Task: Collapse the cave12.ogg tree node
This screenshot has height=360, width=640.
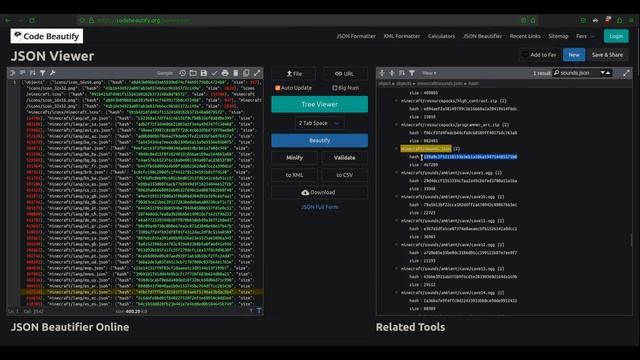Action: coord(396,244)
